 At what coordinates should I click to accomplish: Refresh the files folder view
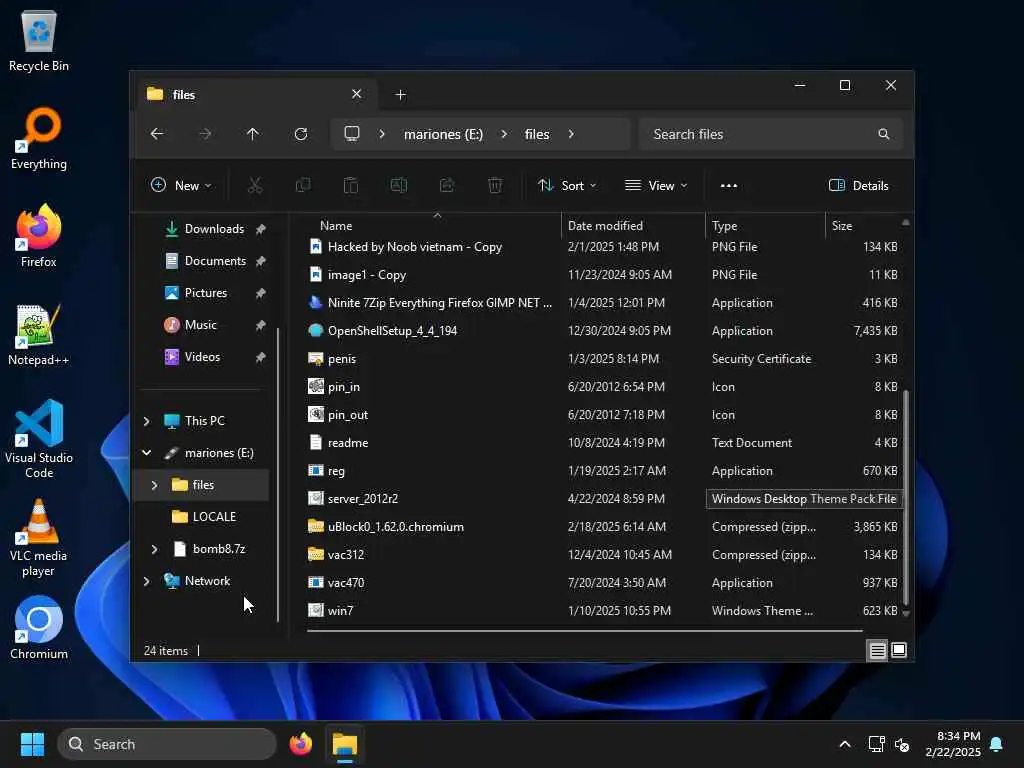coord(301,134)
